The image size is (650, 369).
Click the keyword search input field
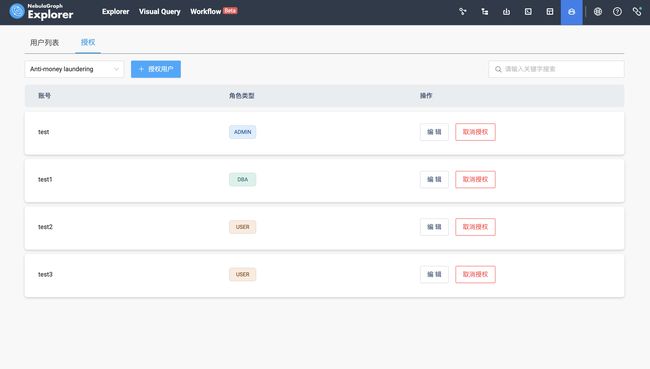pos(556,69)
